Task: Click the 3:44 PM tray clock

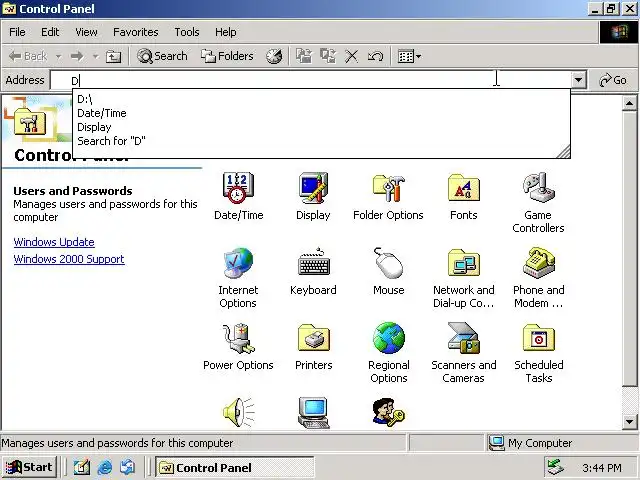Action: point(602,468)
